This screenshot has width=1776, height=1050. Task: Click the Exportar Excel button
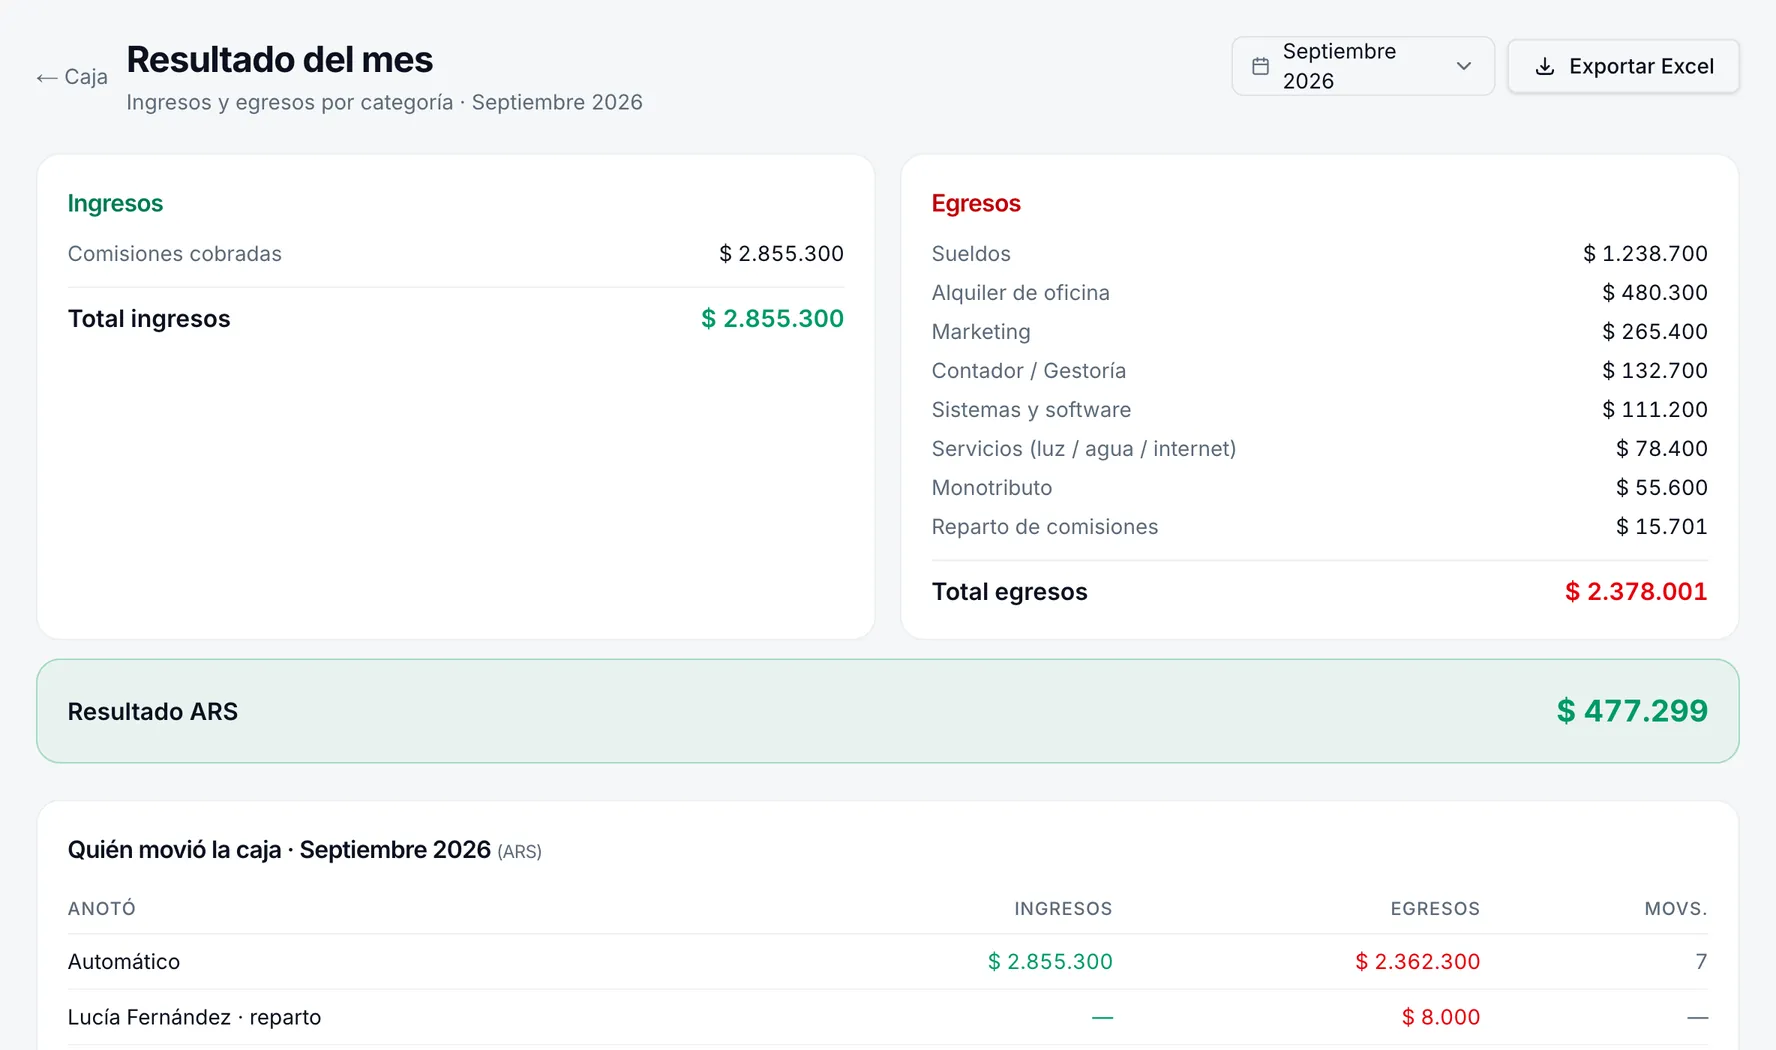(x=1623, y=66)
